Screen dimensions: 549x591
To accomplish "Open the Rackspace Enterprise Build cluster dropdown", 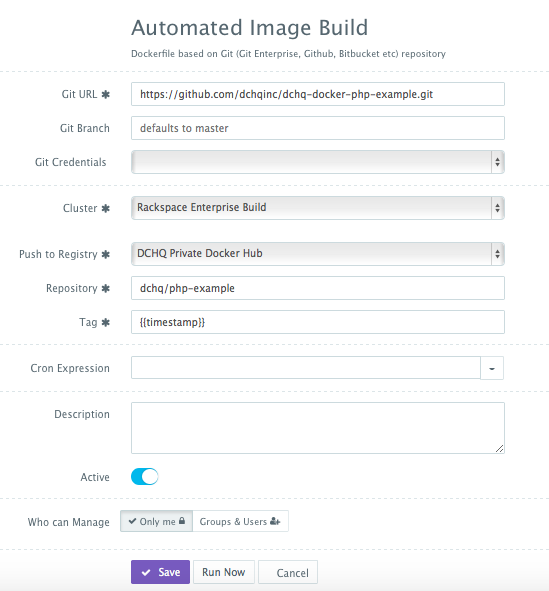I will pos(318,208).
